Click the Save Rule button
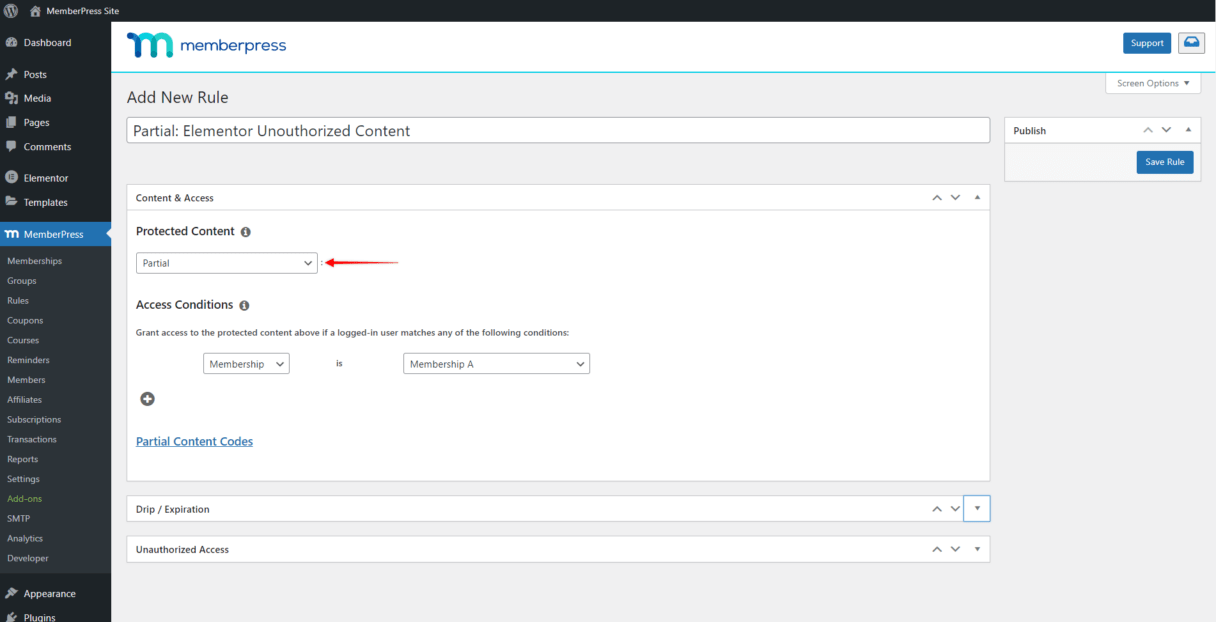 click(1165, 162)
